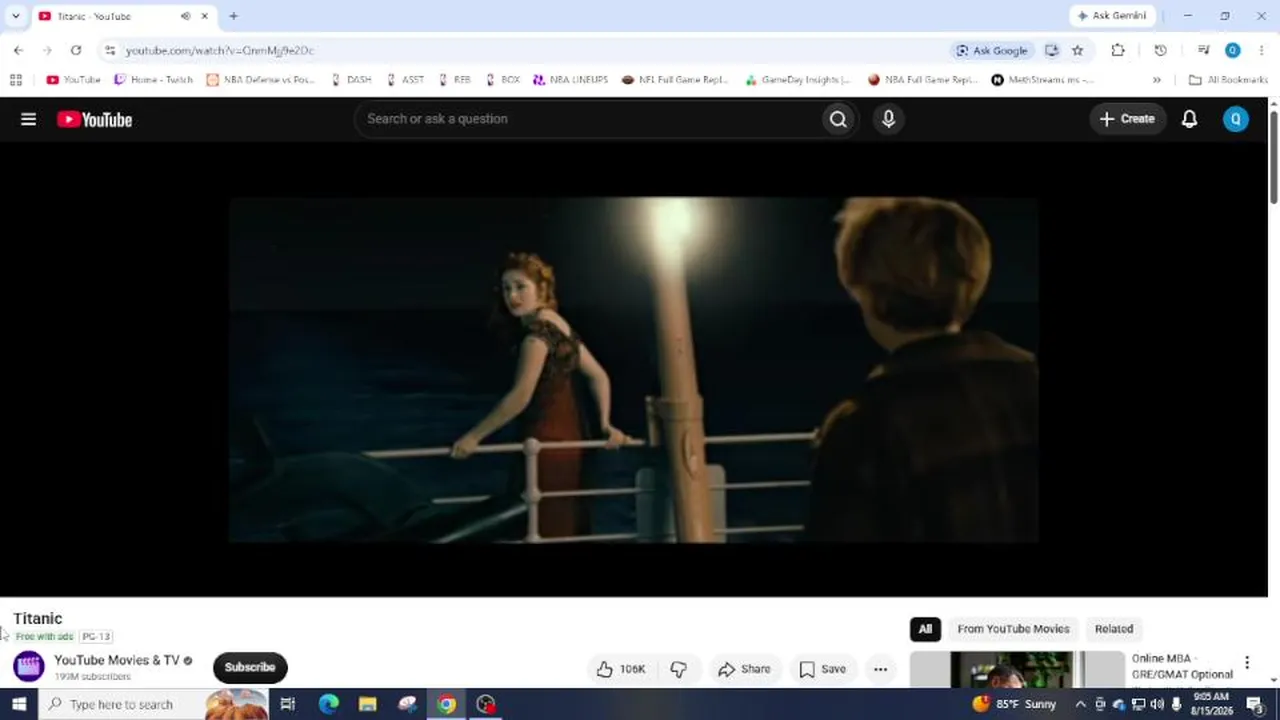View site information icon in address bar
This screenshot has width=1280, height=720.
pyautogui.click(x=110, y=50)
